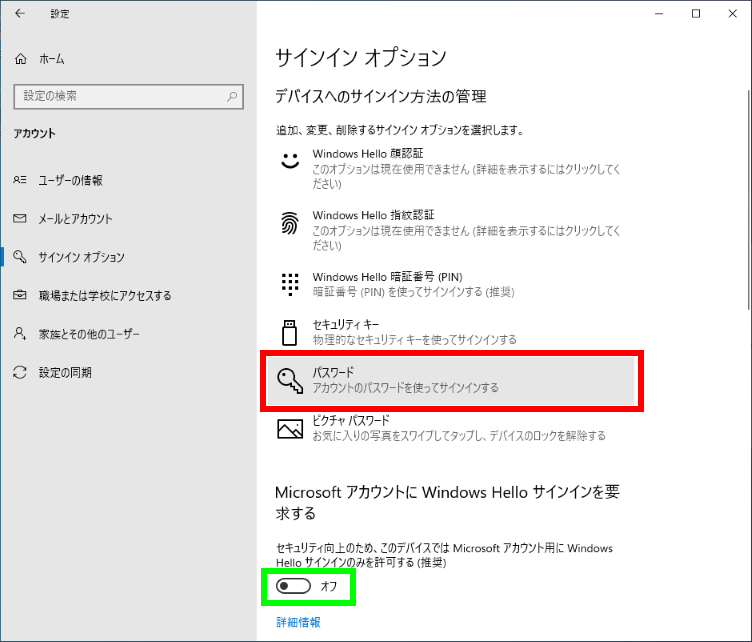This screenshot has width=752, height=642.
Task: Click the アカウント section heading
Action: (x=35, y=133)
